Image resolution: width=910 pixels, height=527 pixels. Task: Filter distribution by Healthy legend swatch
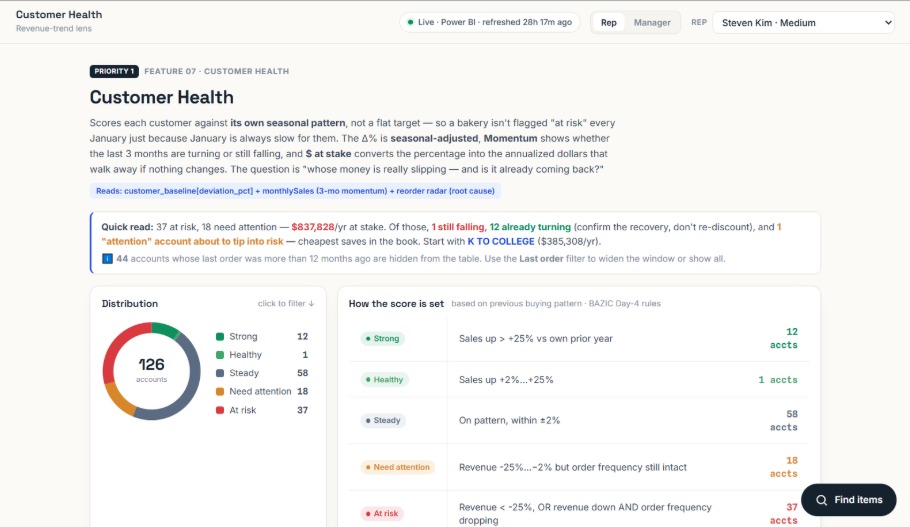220,355
